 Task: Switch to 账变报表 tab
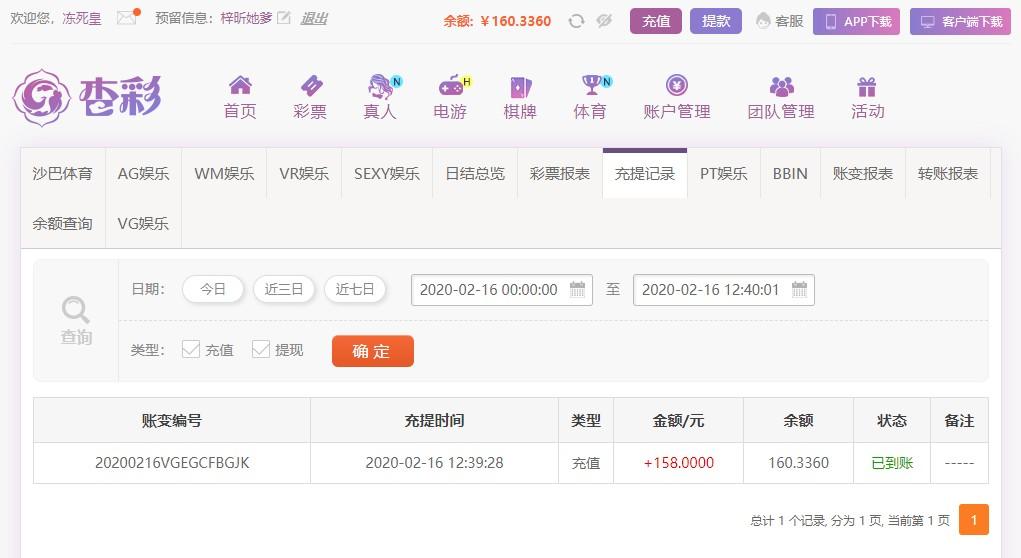pos(863,174)
